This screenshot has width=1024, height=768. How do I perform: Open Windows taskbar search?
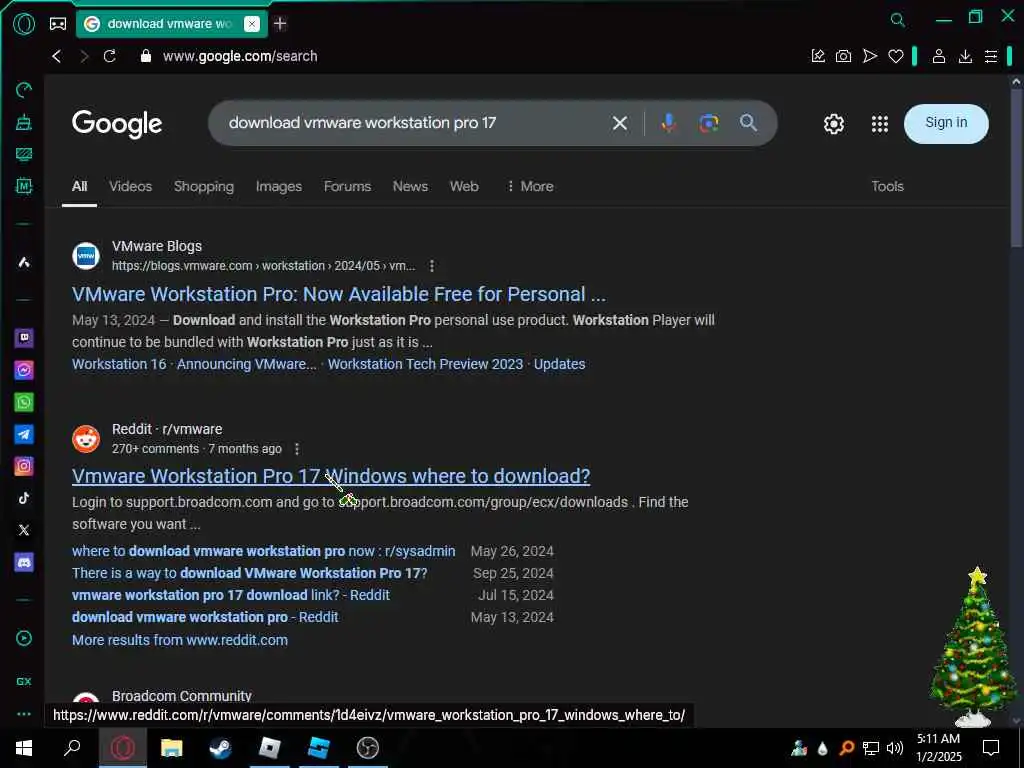72,748
